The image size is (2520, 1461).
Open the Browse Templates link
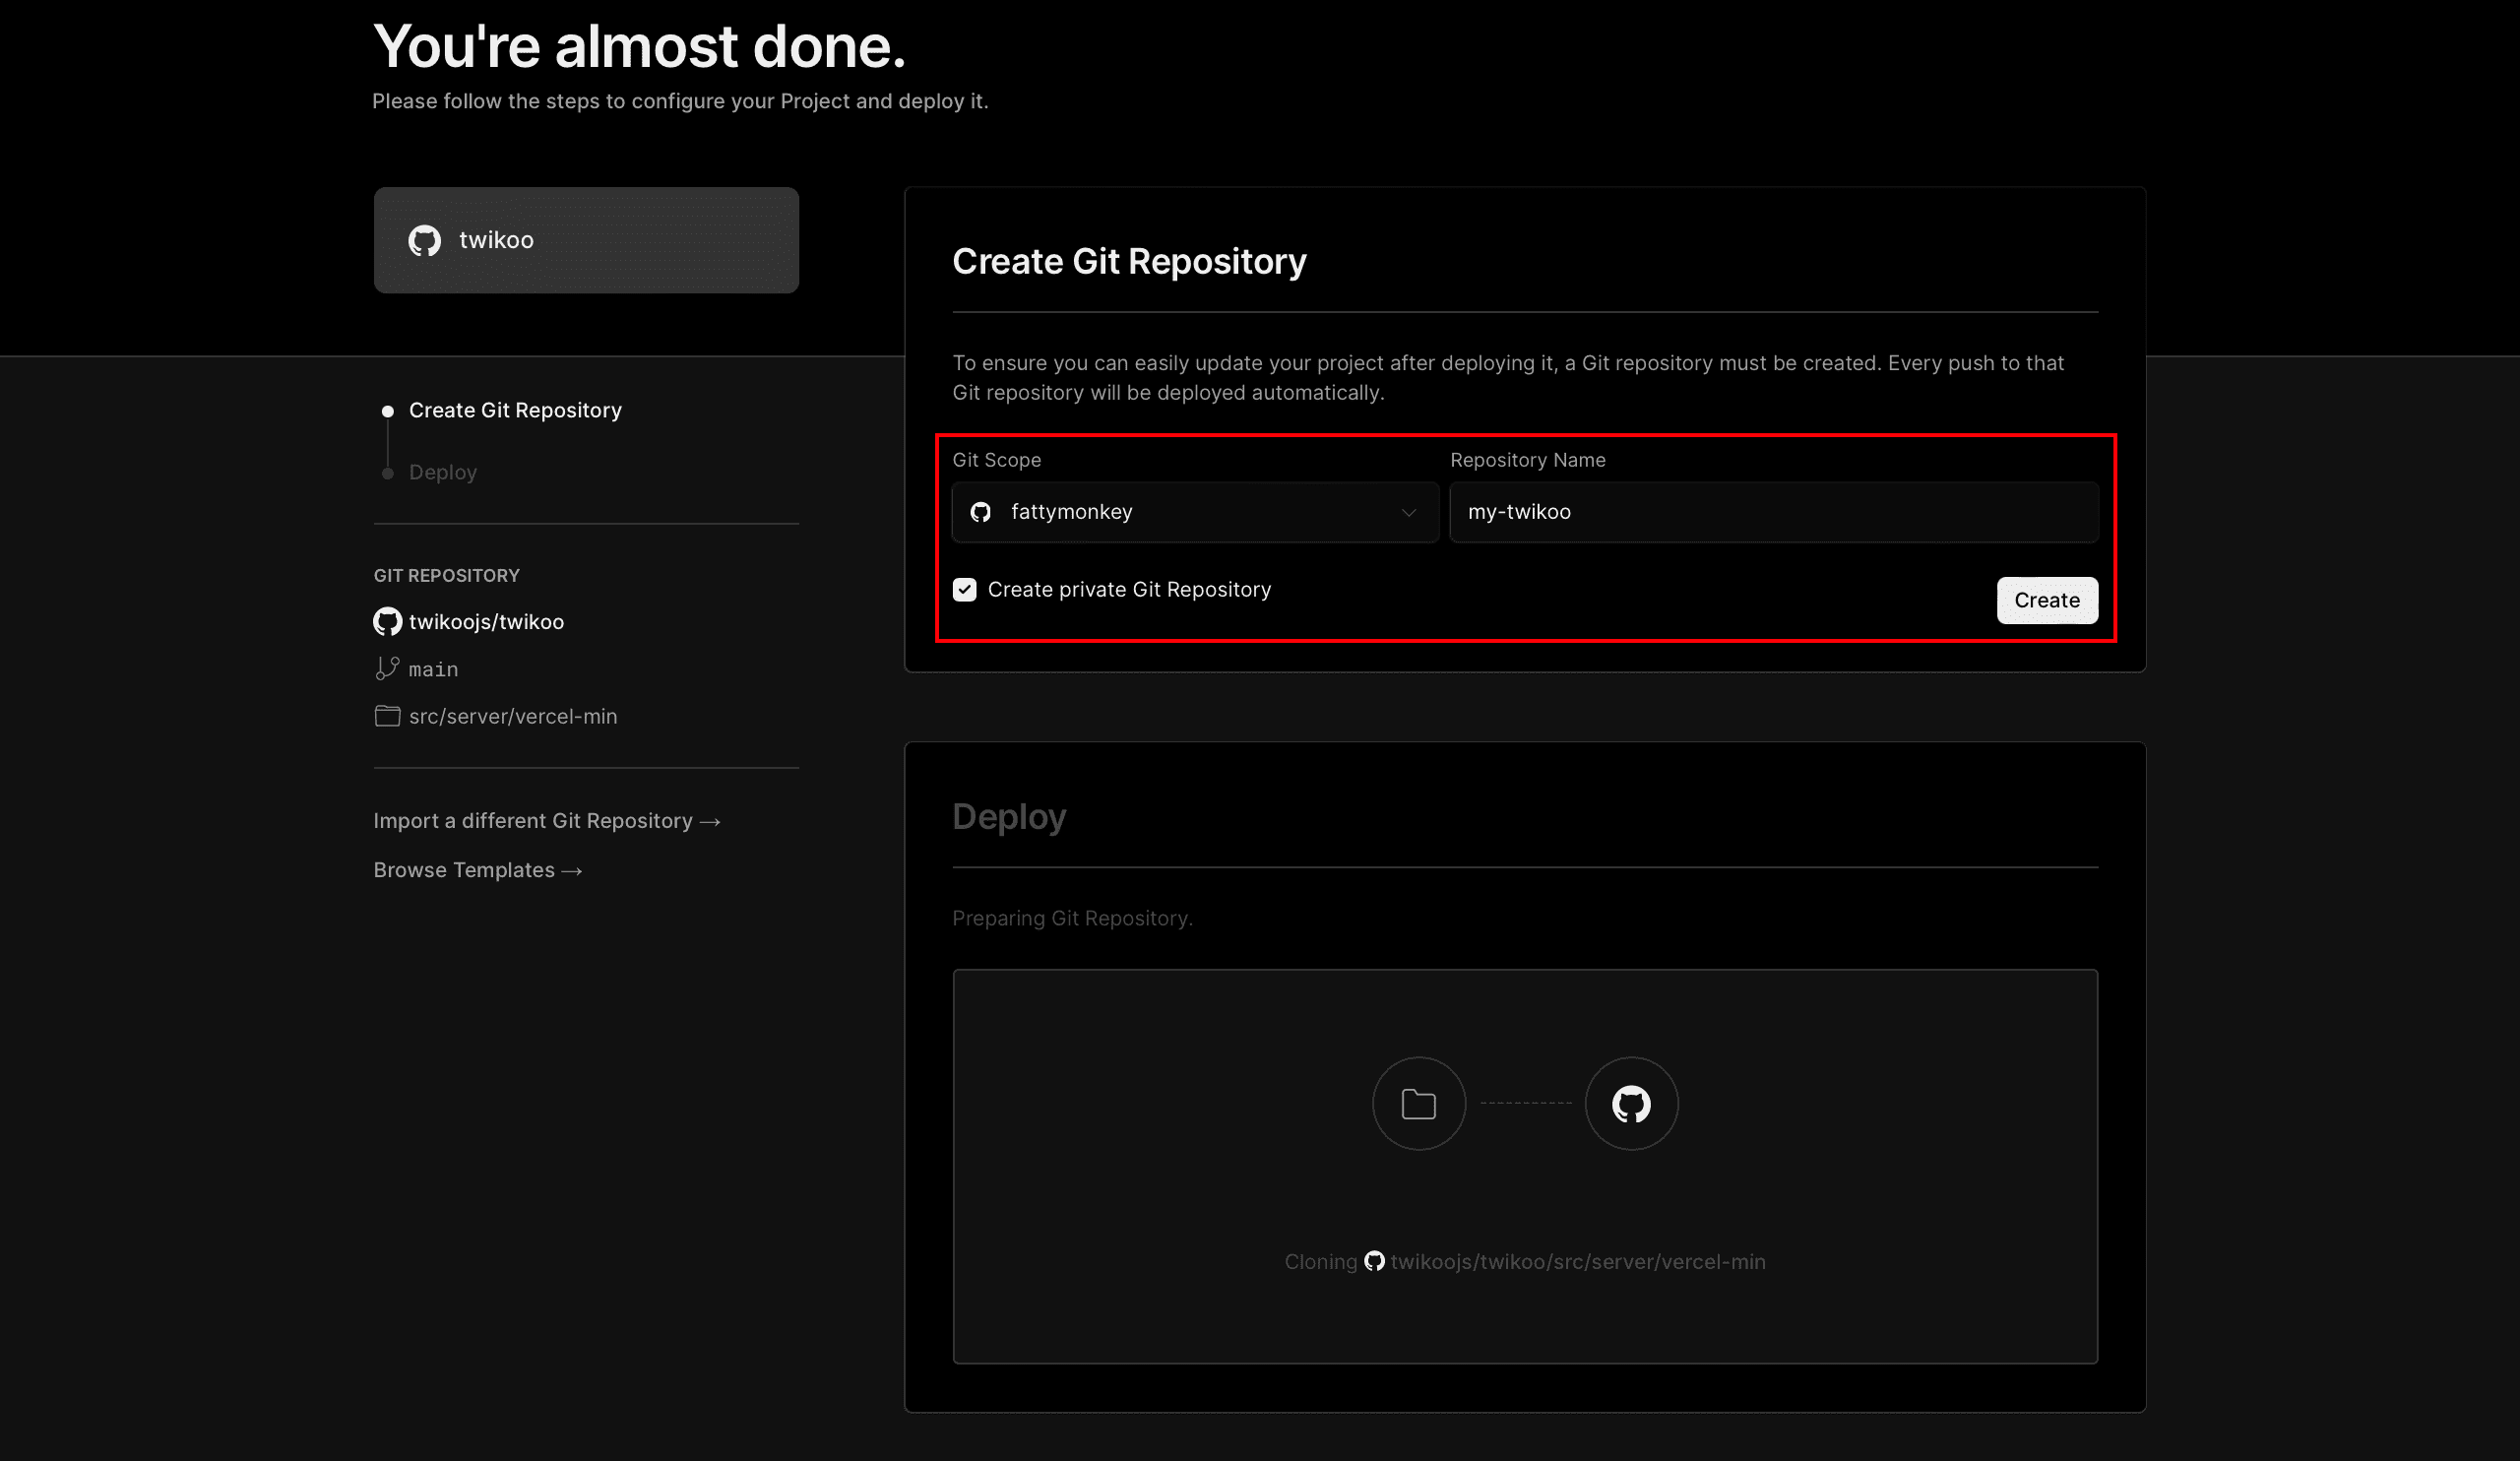[x=477, y=870]
